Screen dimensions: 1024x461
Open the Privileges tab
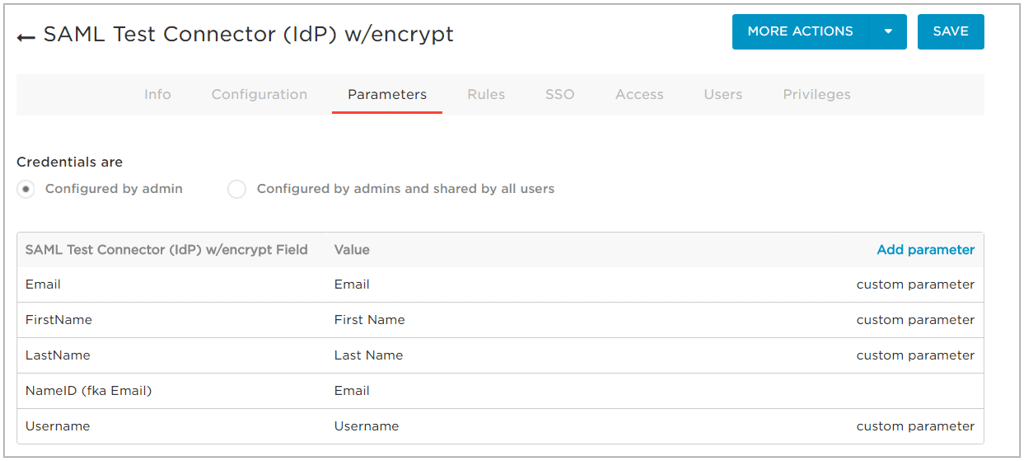[x=816, y=95]
